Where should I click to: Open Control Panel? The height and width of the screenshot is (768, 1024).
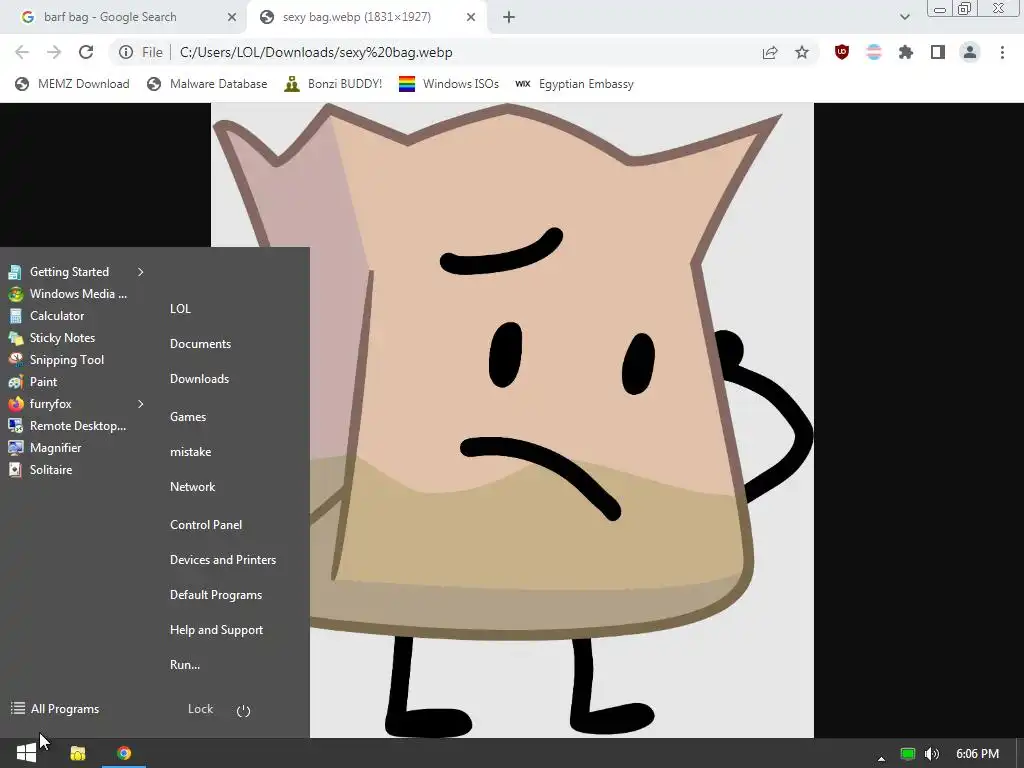pos(206,525)
